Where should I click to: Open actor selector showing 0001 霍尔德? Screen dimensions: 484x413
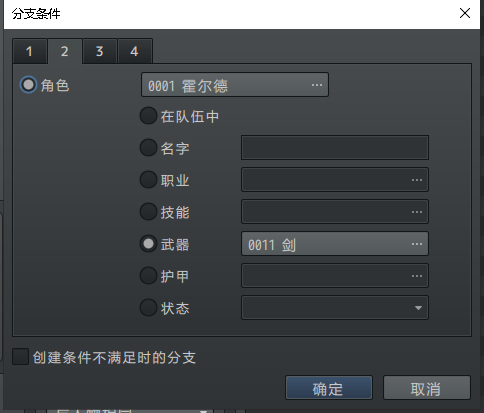235,85
